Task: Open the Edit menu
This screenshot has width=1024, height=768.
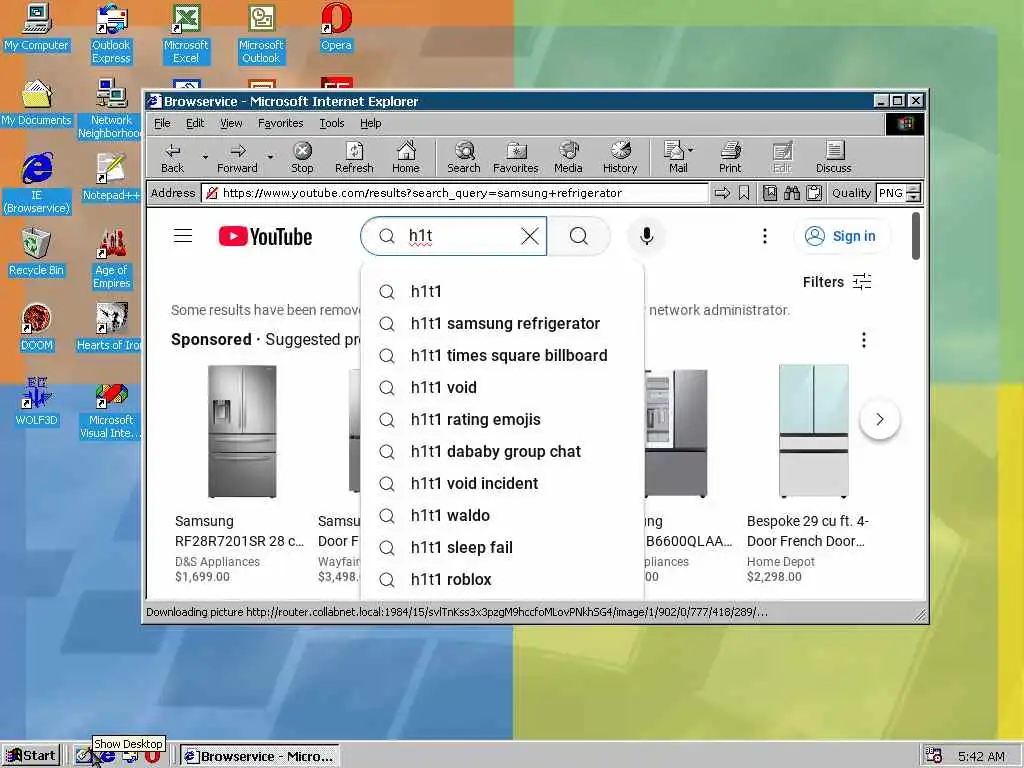Action: (195, 123)
